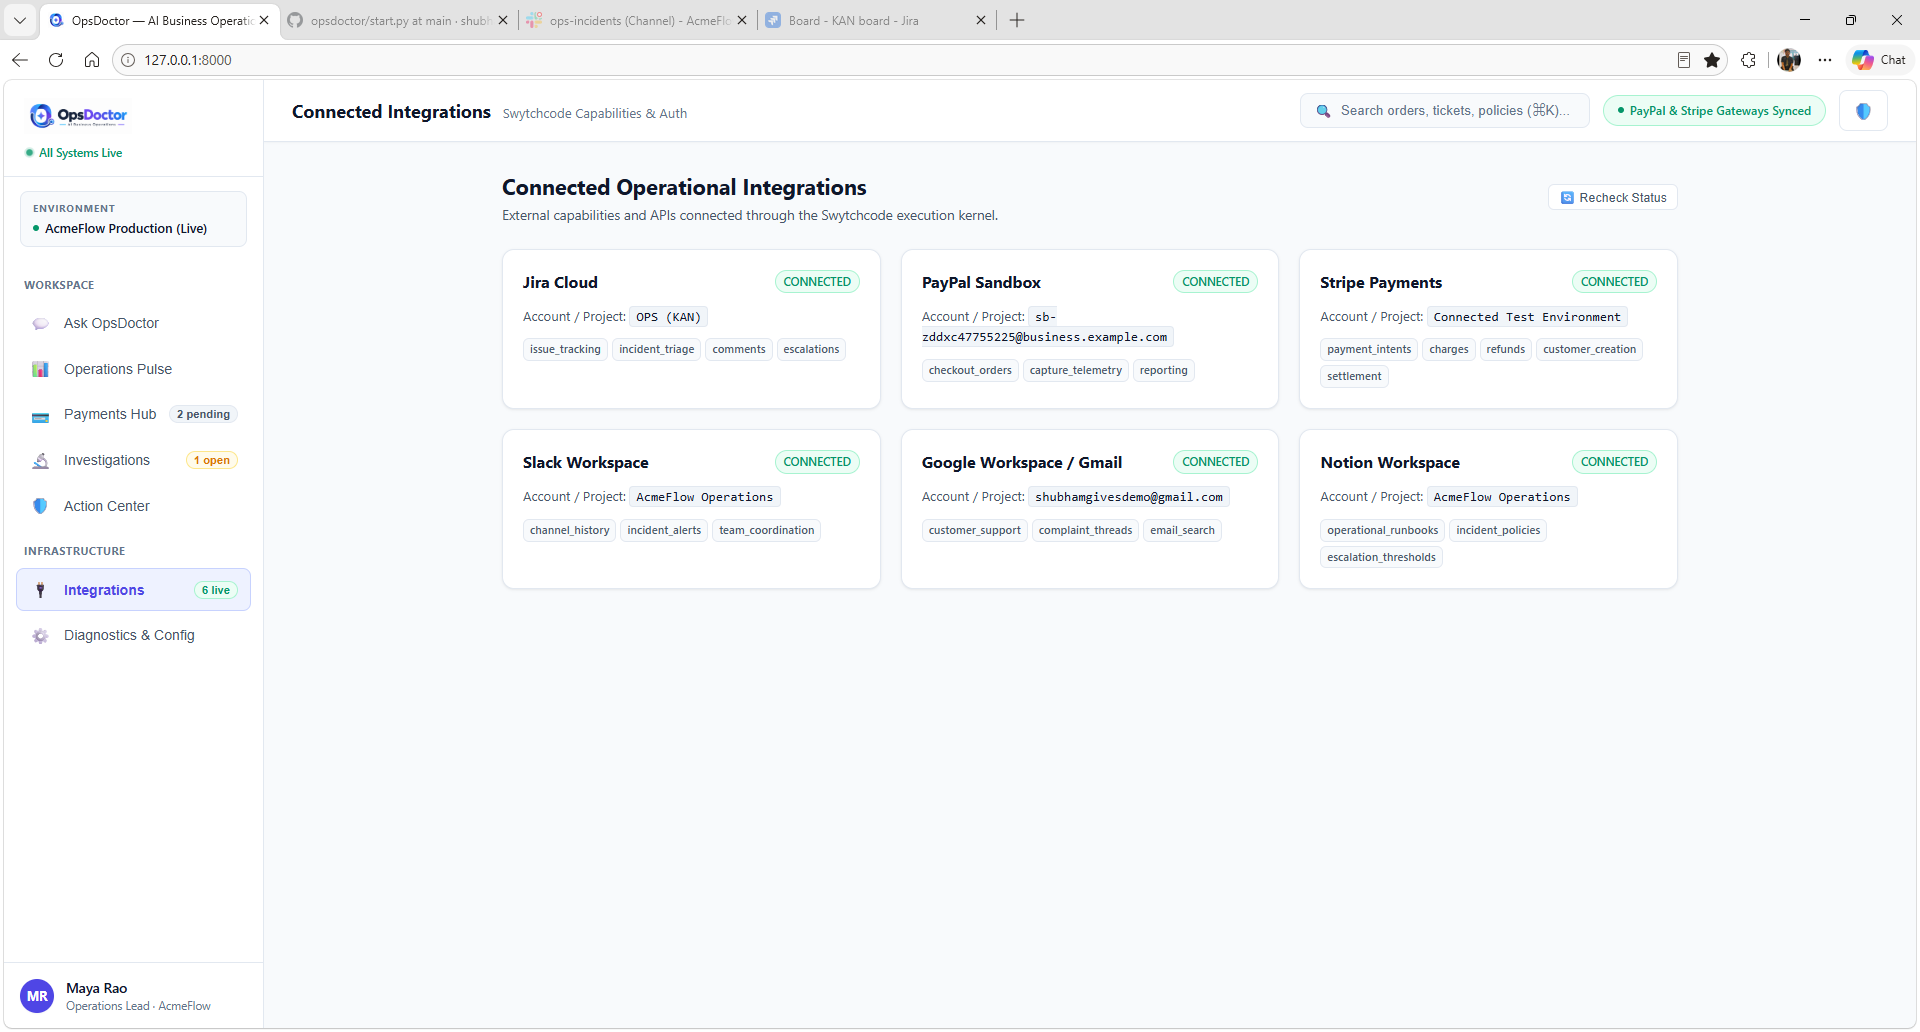Click escalation_thresholds tag on Notion card
The image size is (1920, 1032).
coord(1381,558)
